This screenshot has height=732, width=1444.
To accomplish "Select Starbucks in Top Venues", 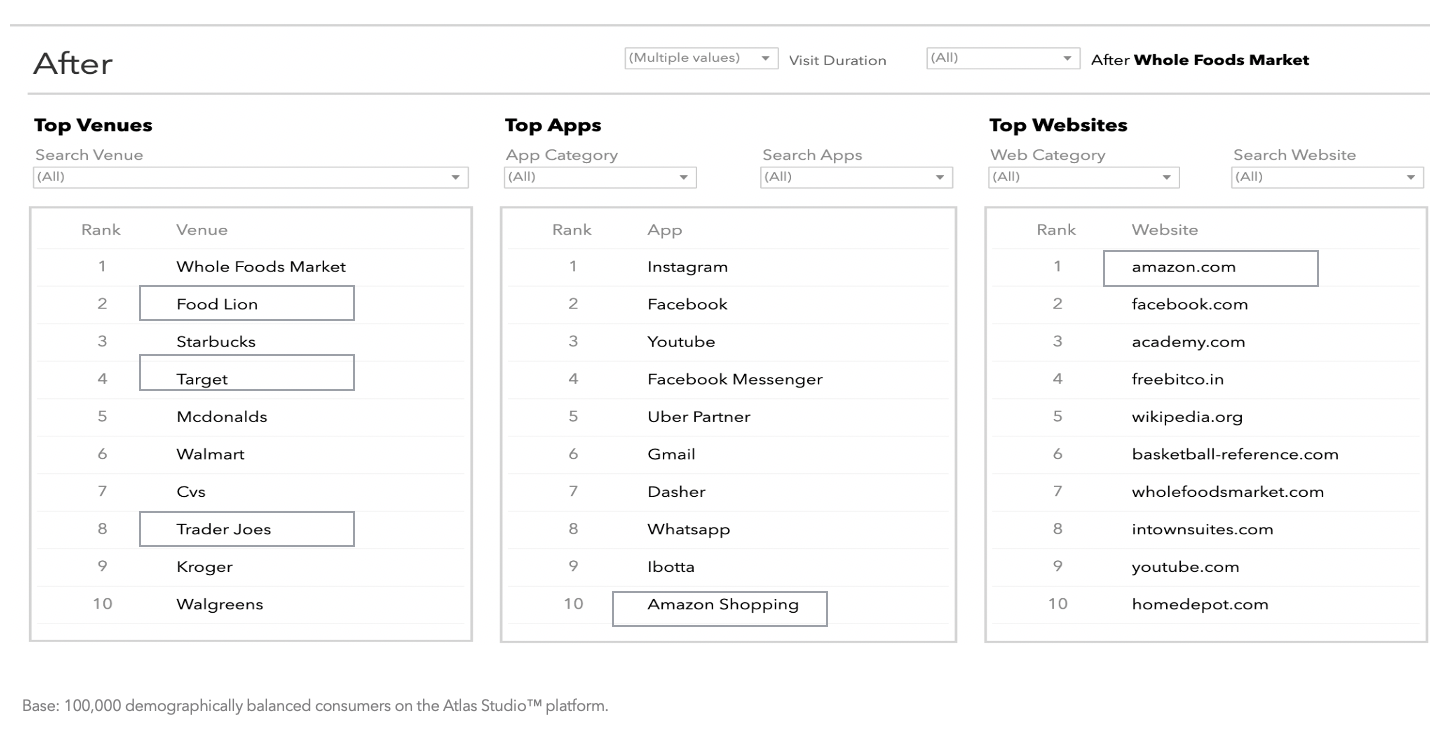I will [216, 342].
